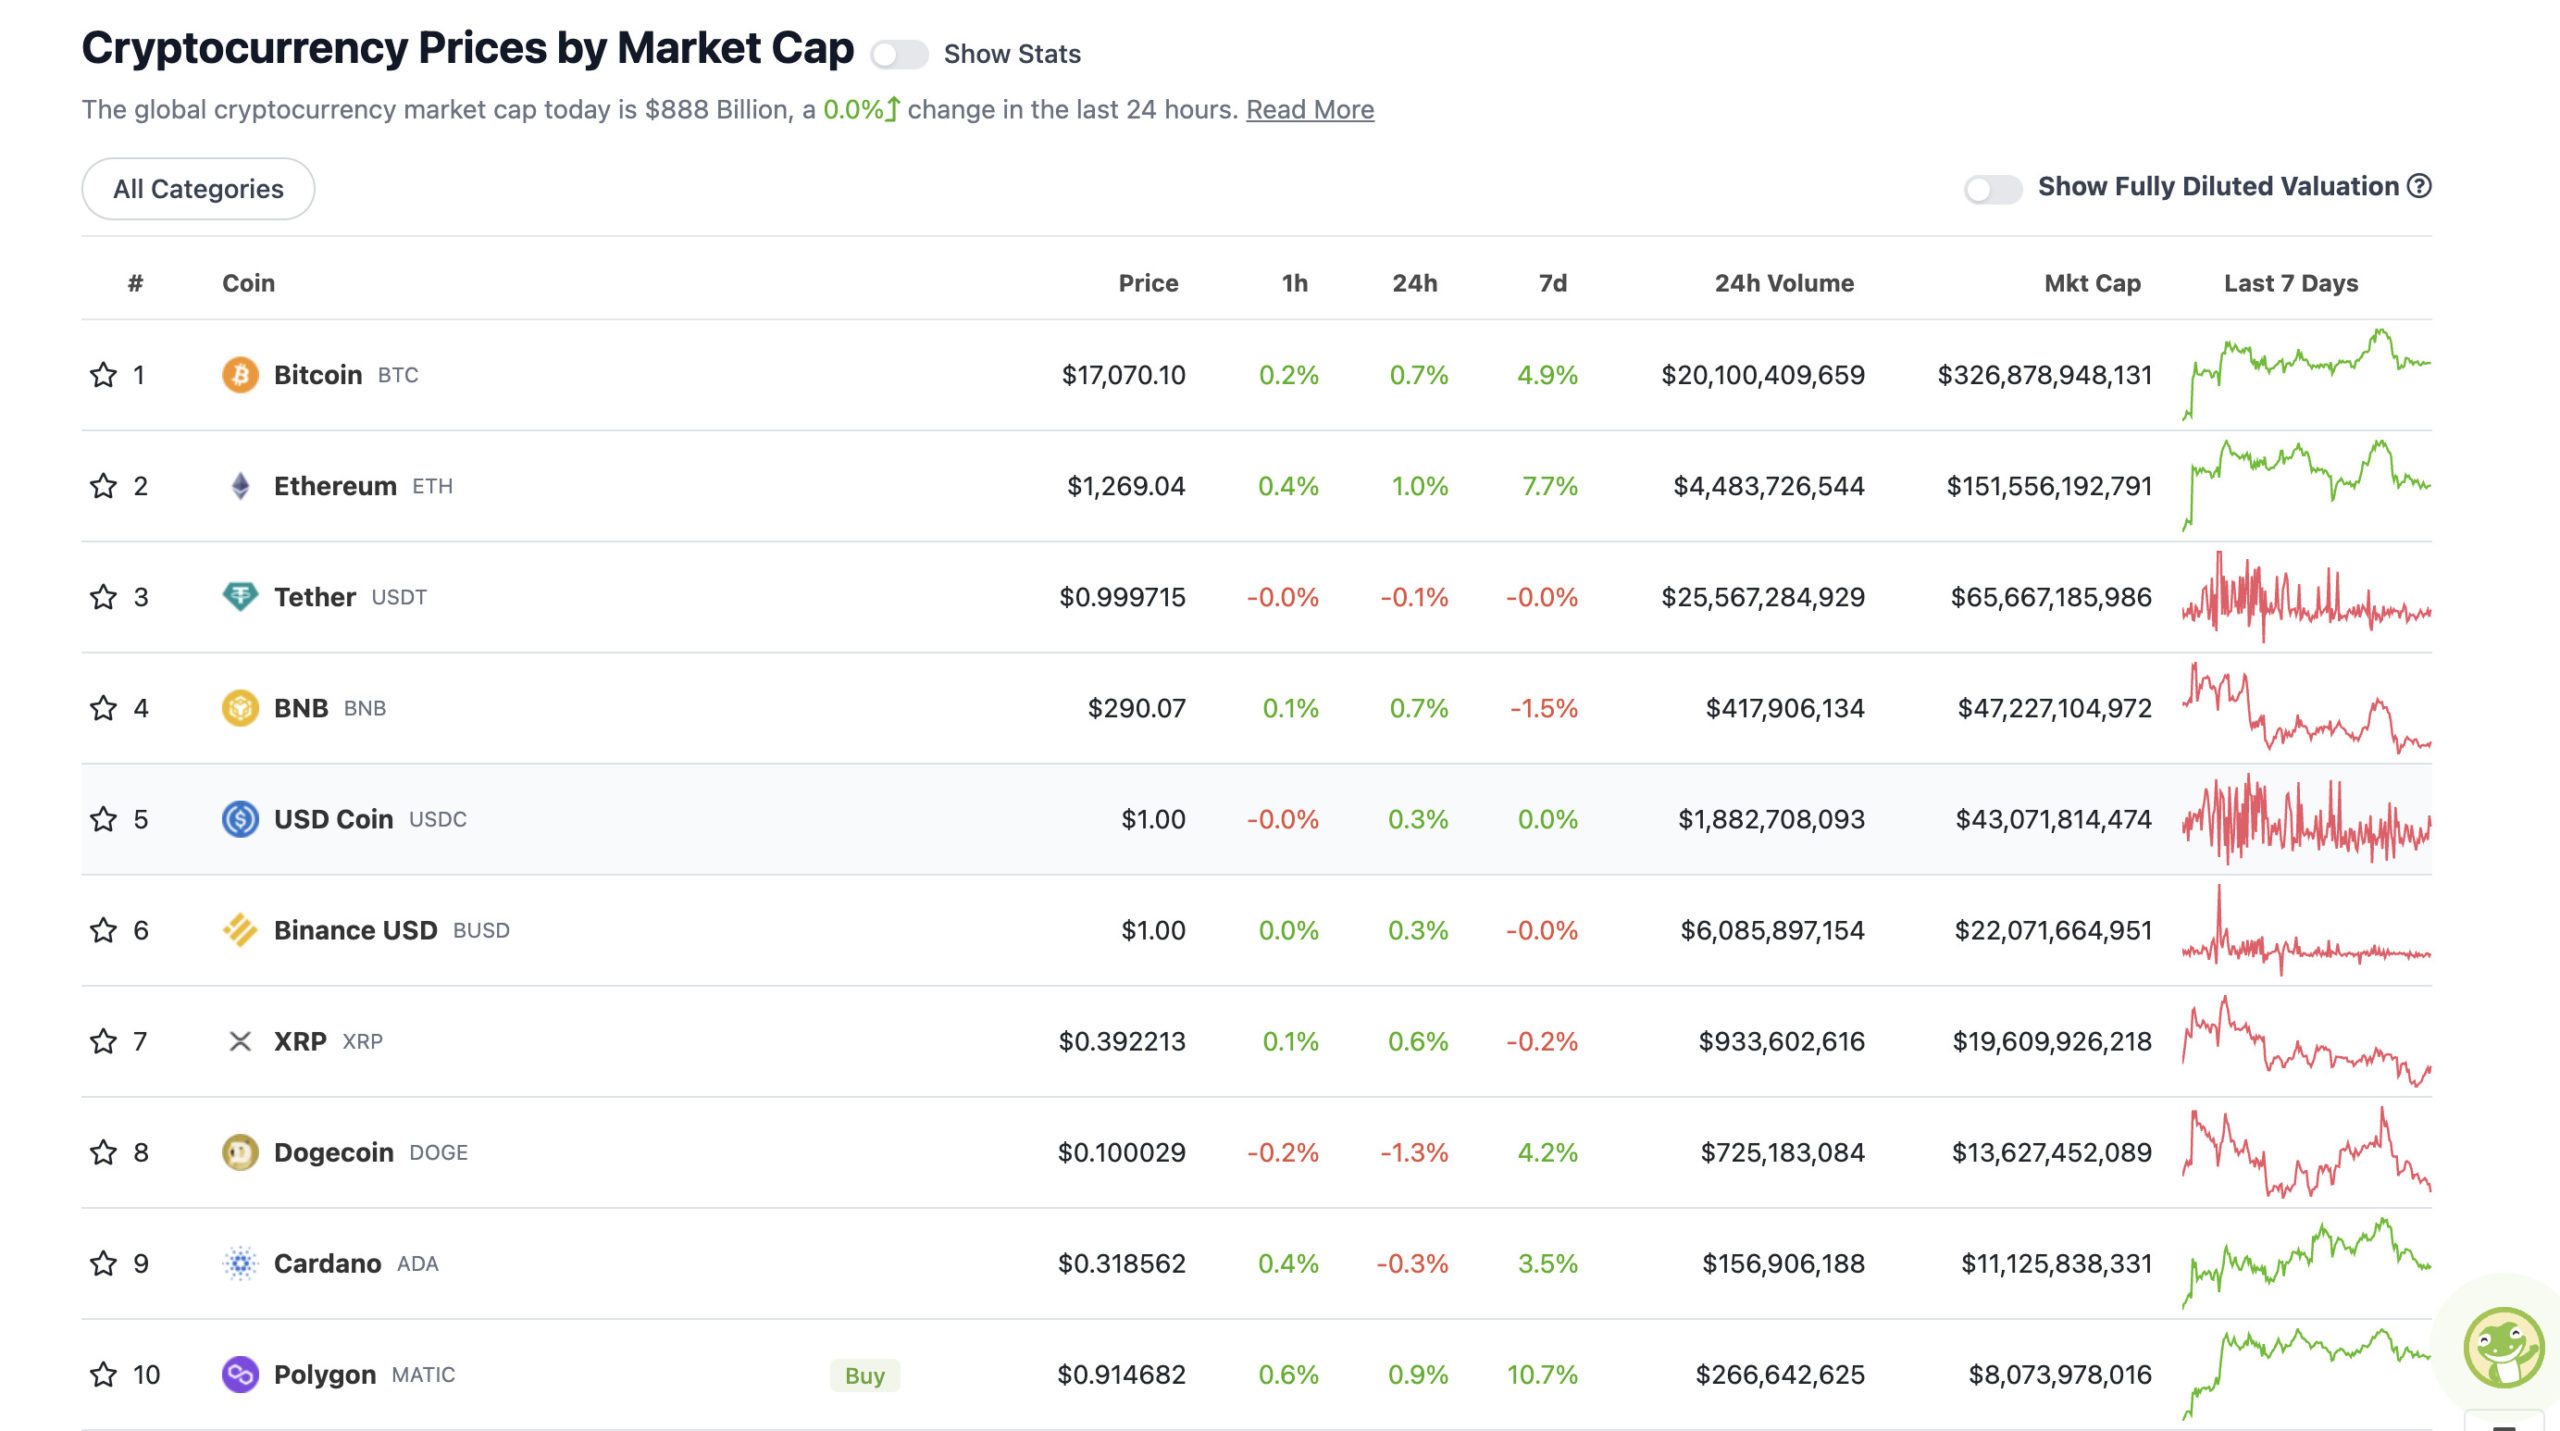
Task: Click Dogecoin 24h change -1.3%
Action: (x=1414, y=1152)
